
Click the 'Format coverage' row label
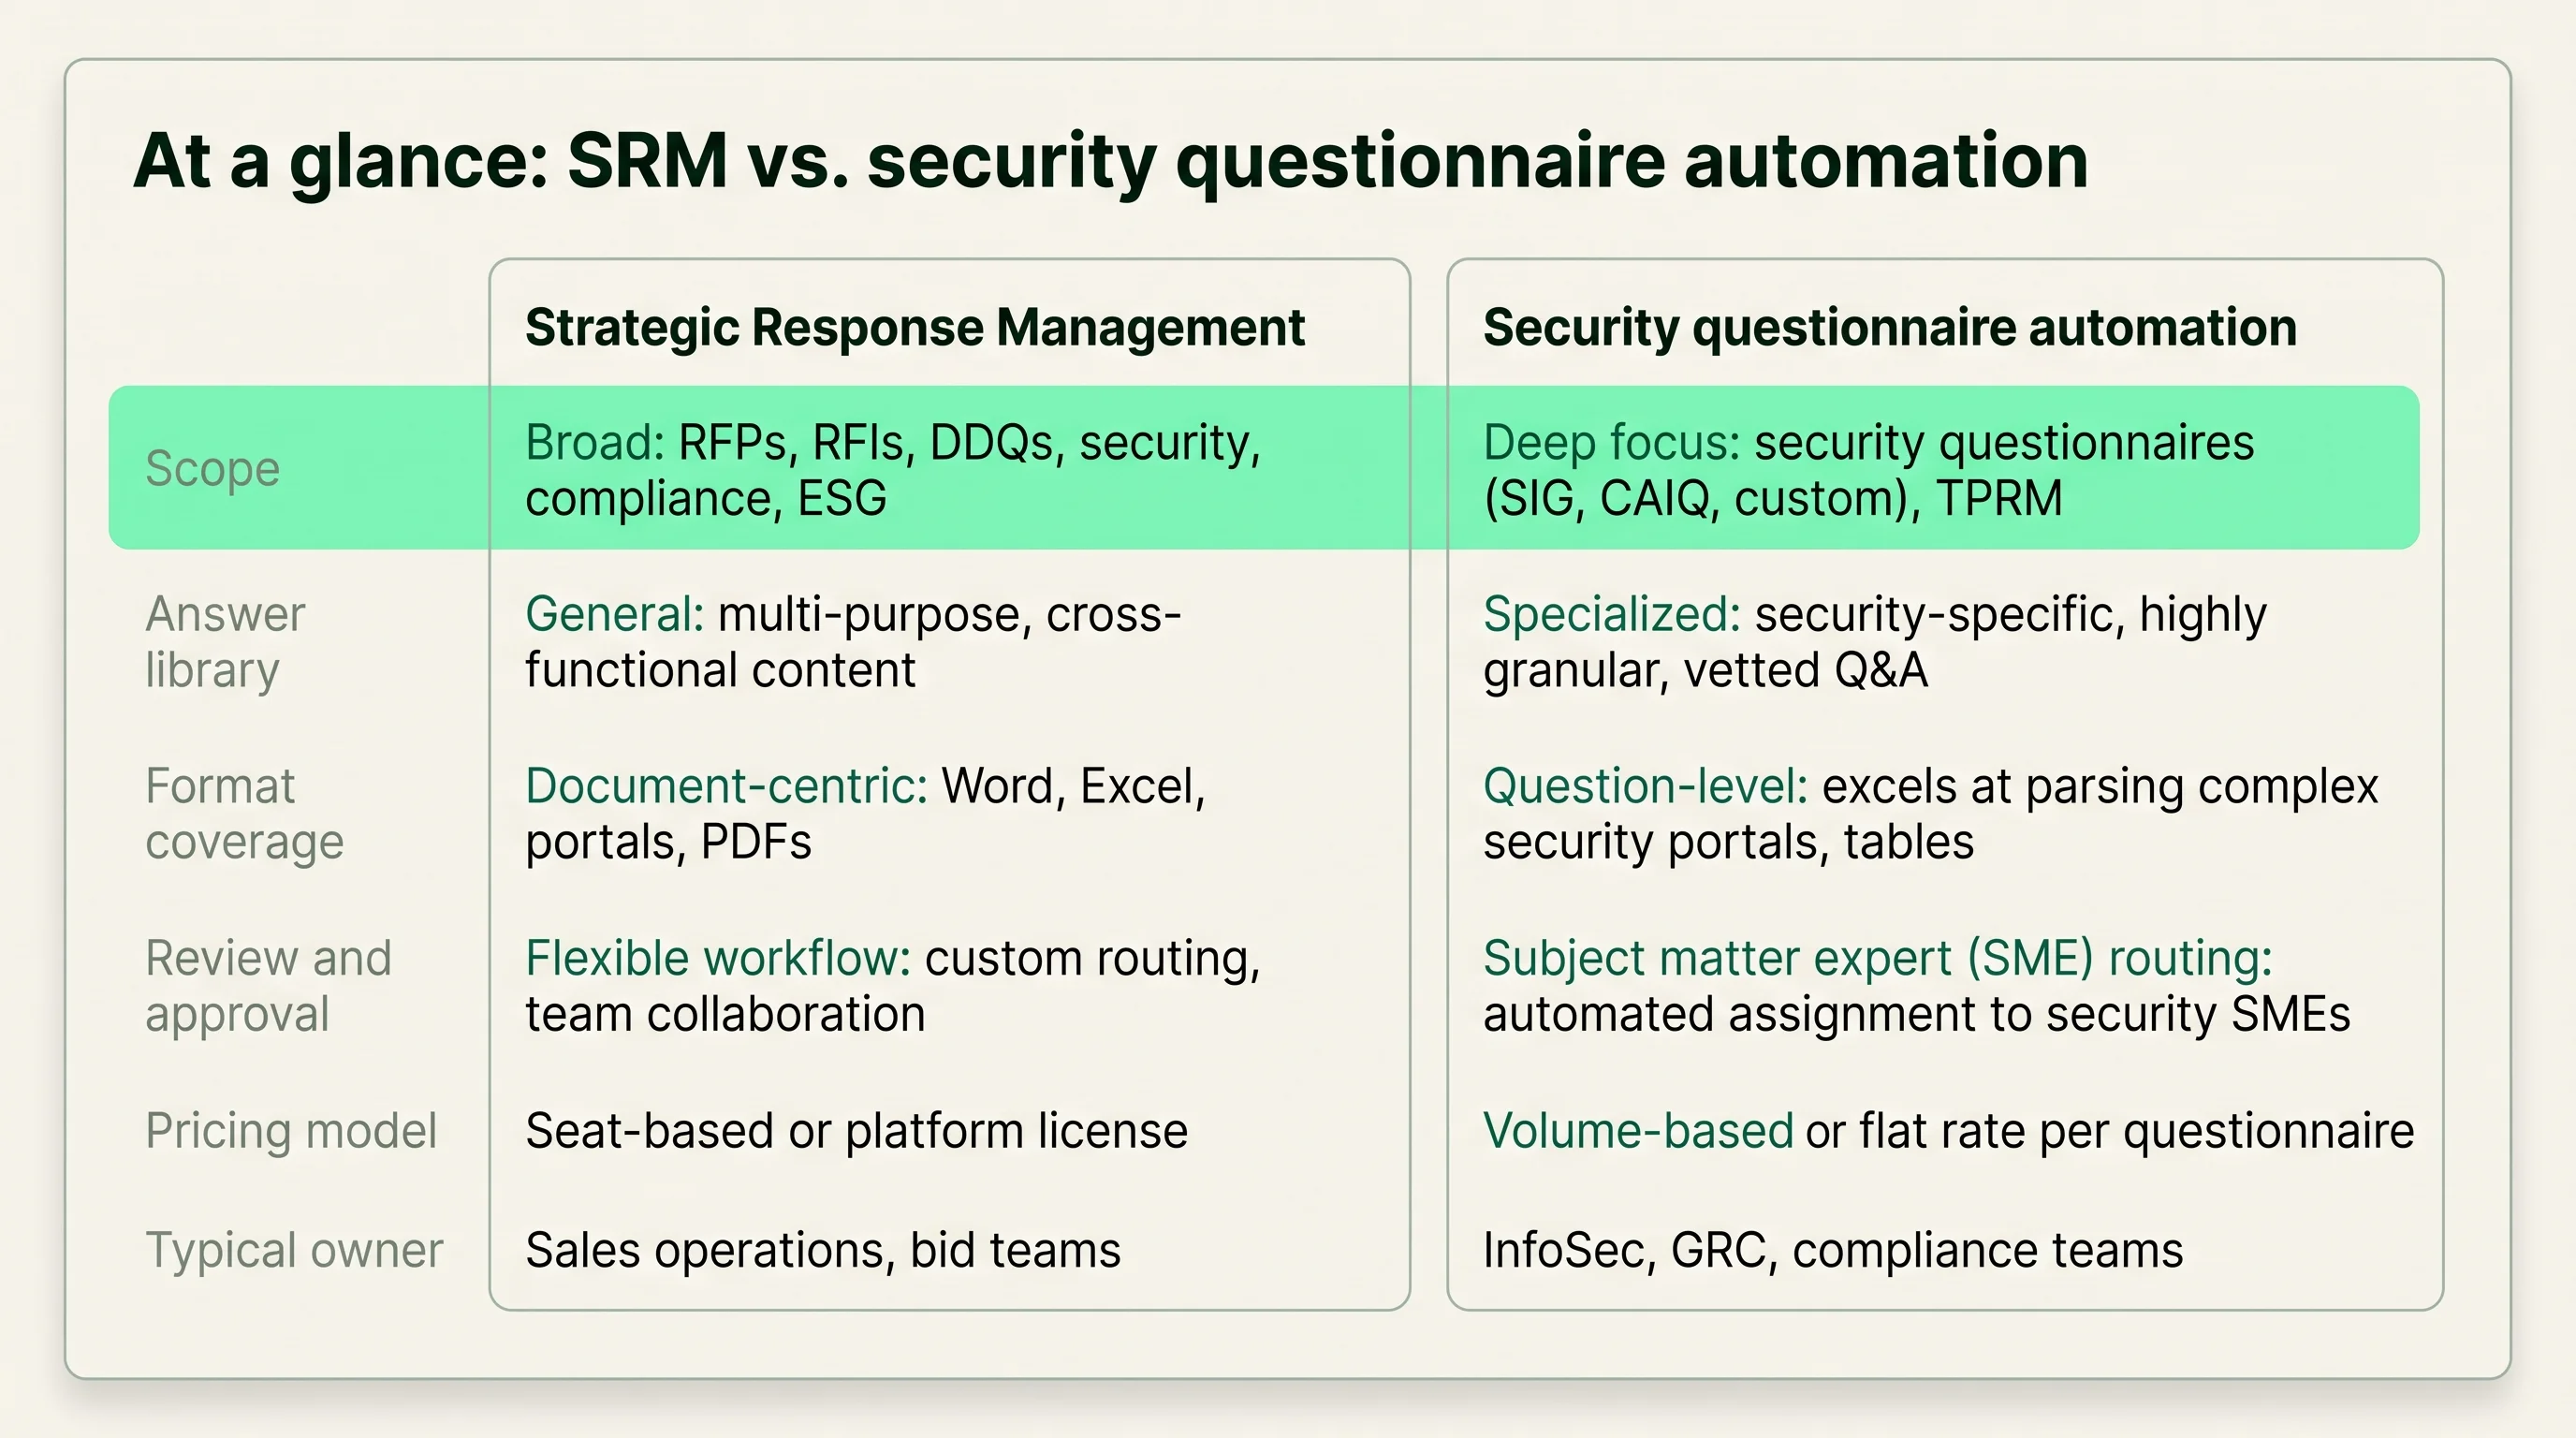244,814
